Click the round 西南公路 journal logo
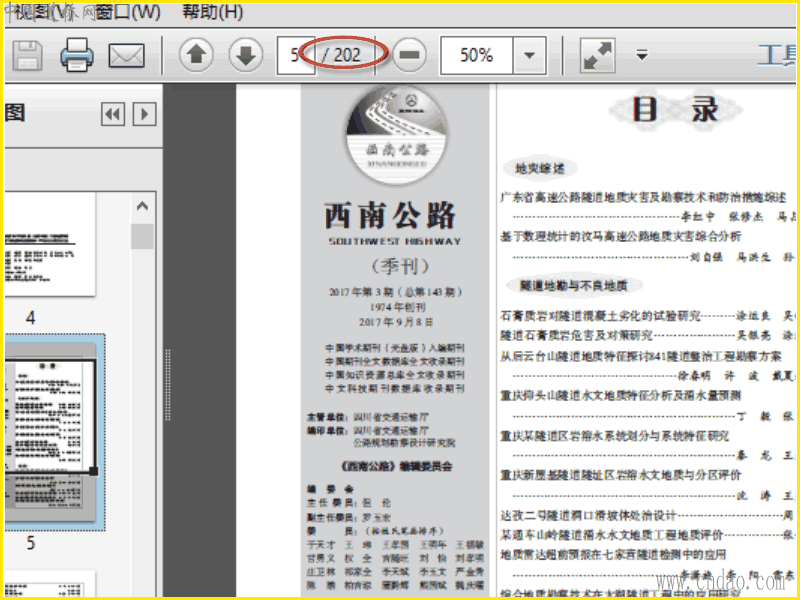 396,136
